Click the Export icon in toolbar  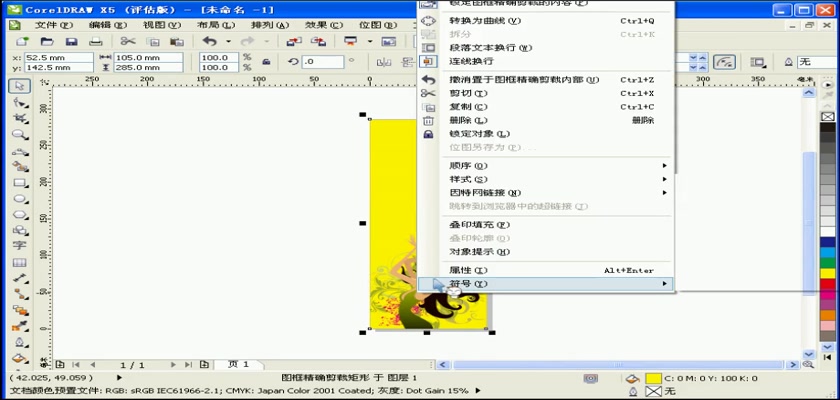coord(319,41)
